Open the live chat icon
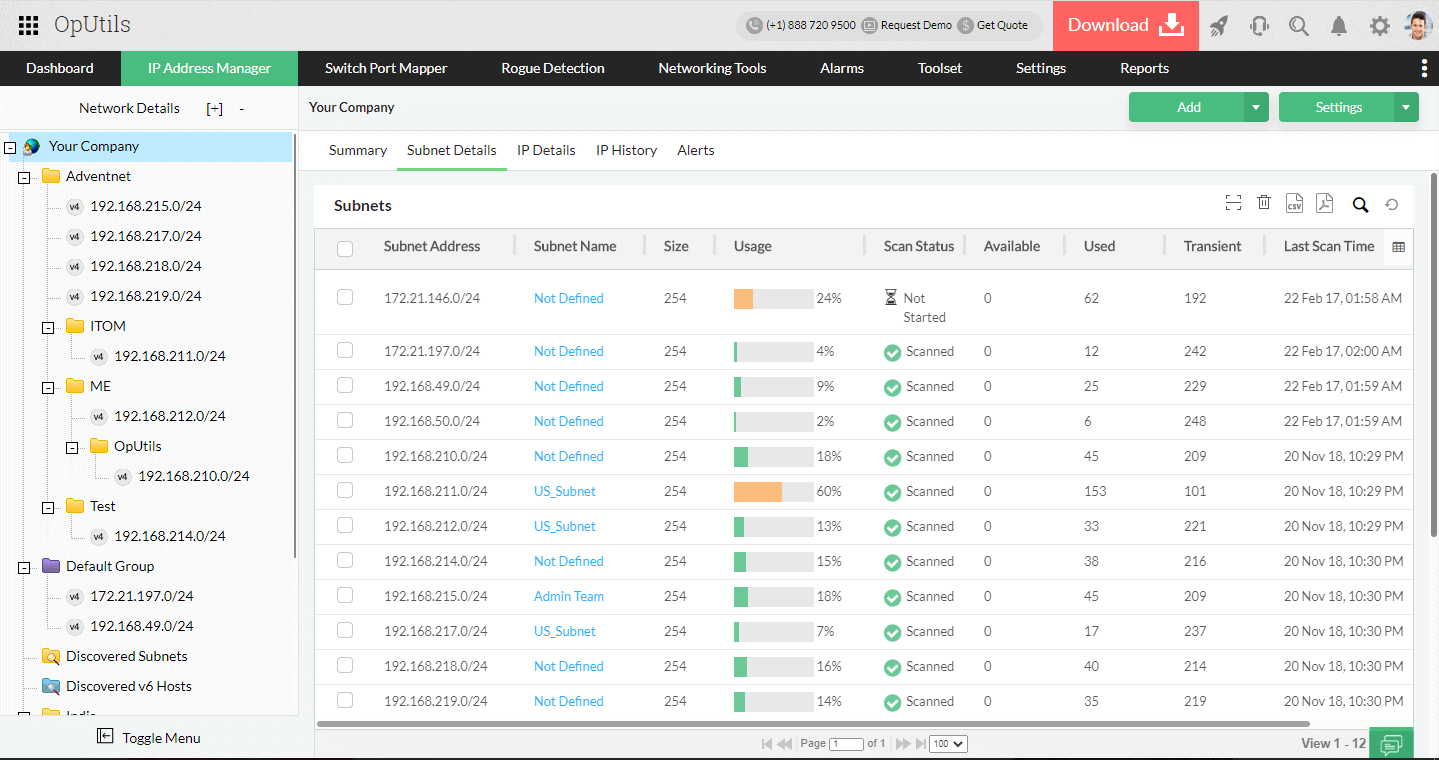1439x760 pixels. coord(1391,744)
